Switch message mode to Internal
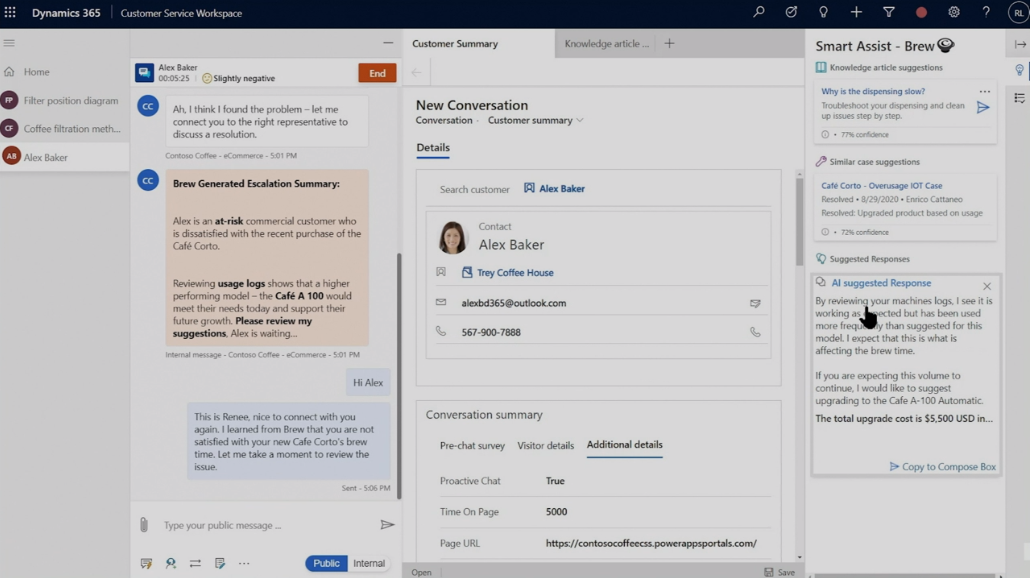This screenshot has width=1030, height=578. [x=369, y=563]
